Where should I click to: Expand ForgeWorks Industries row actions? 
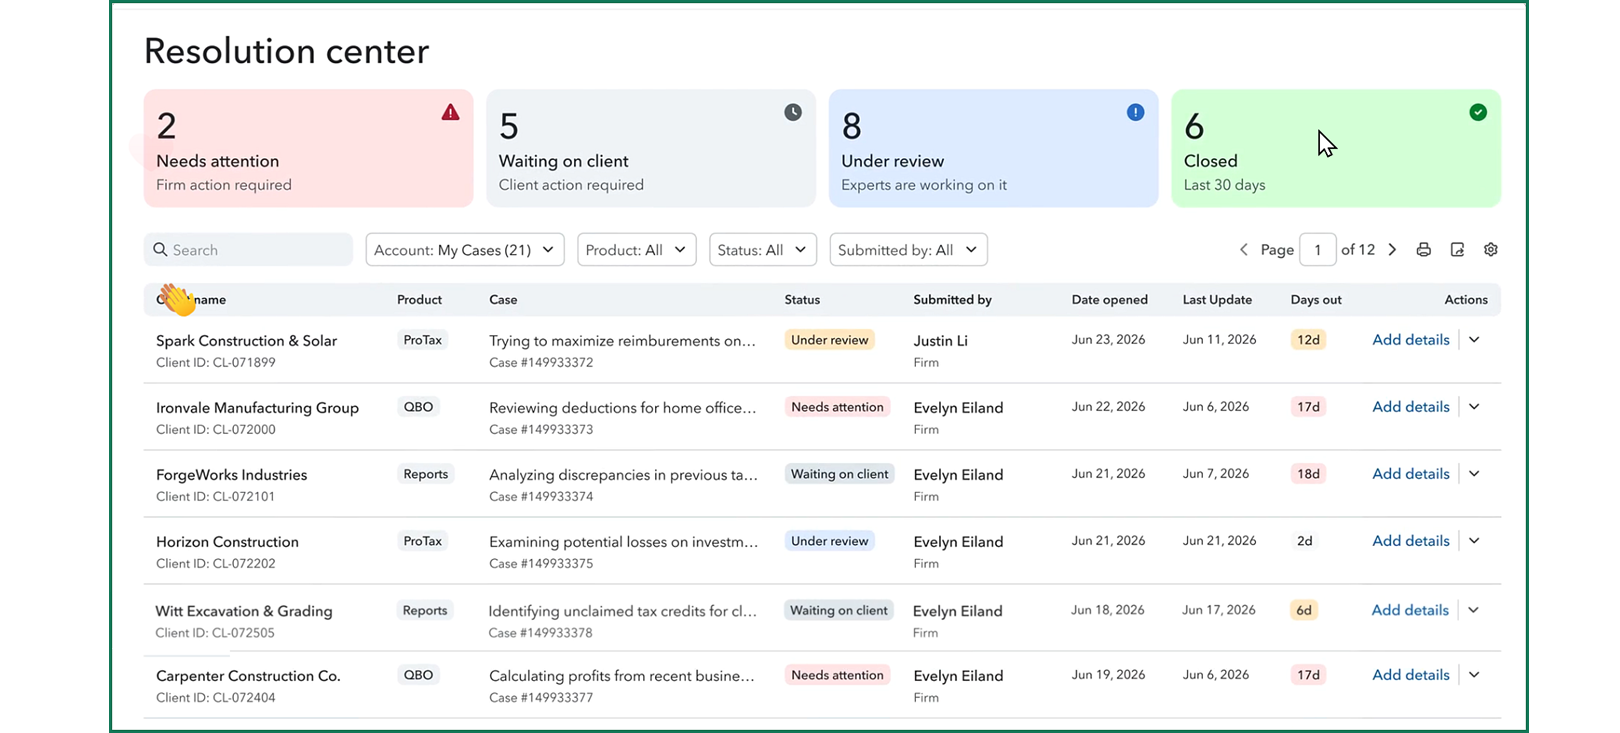[x=1474, y=474]
